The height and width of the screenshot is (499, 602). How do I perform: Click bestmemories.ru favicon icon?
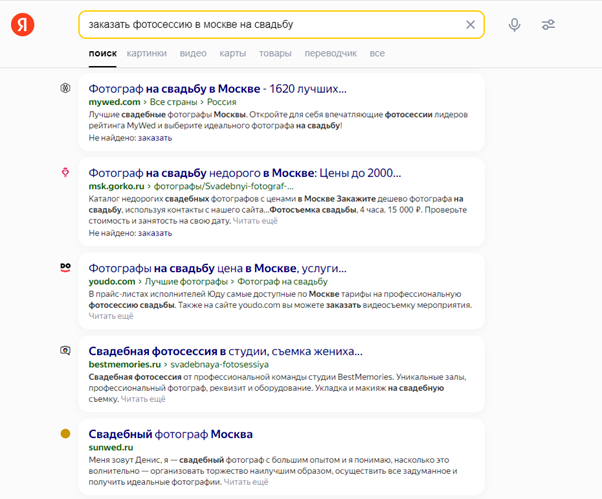tap(65, 350)
